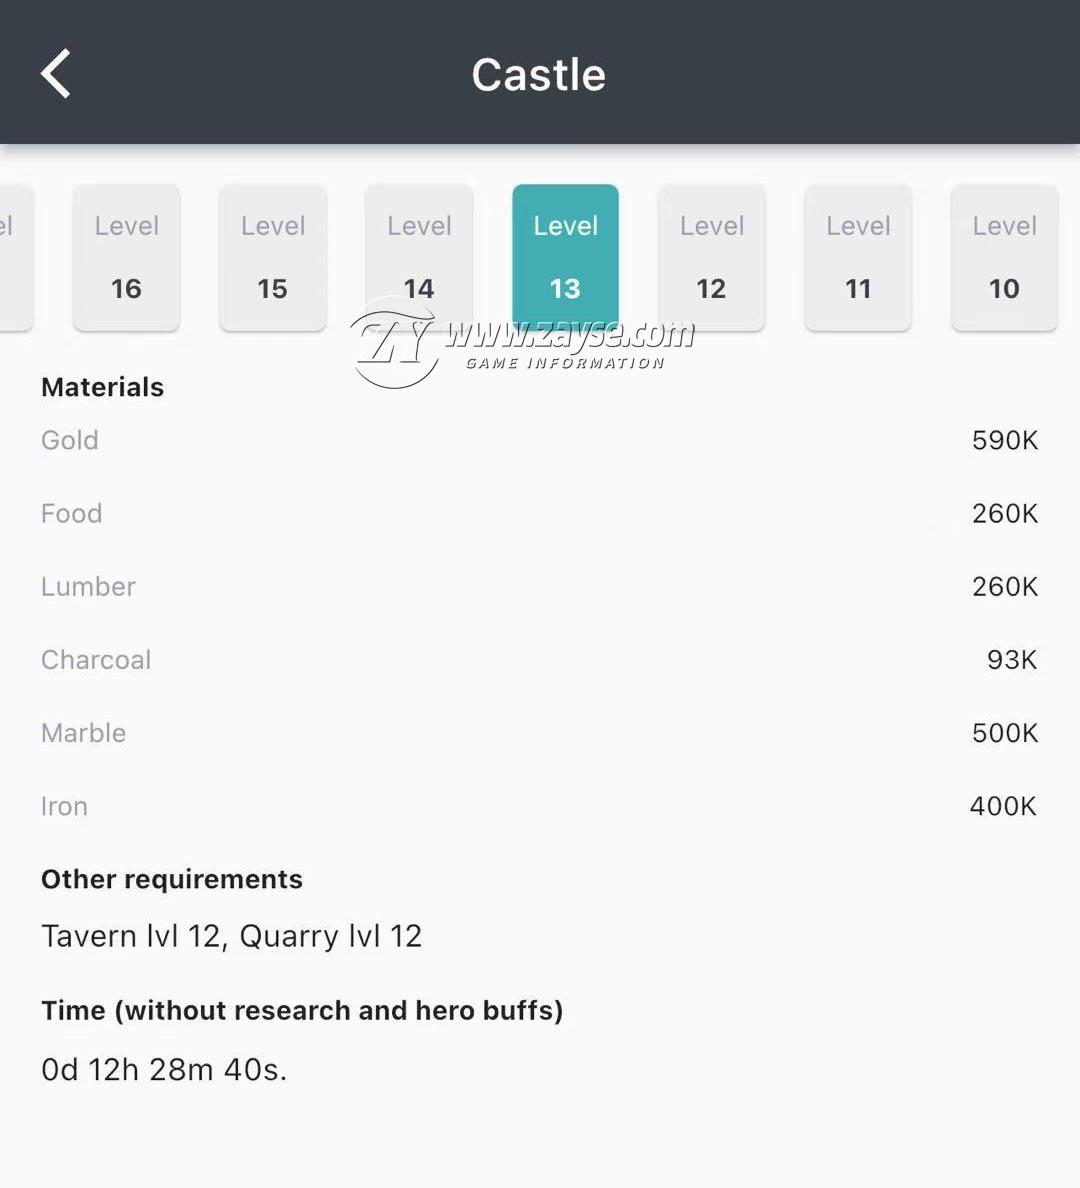This screenshot has height=1188, width=1080.
Task: Click the Castle page title
Action: click(x=539, y=74)
